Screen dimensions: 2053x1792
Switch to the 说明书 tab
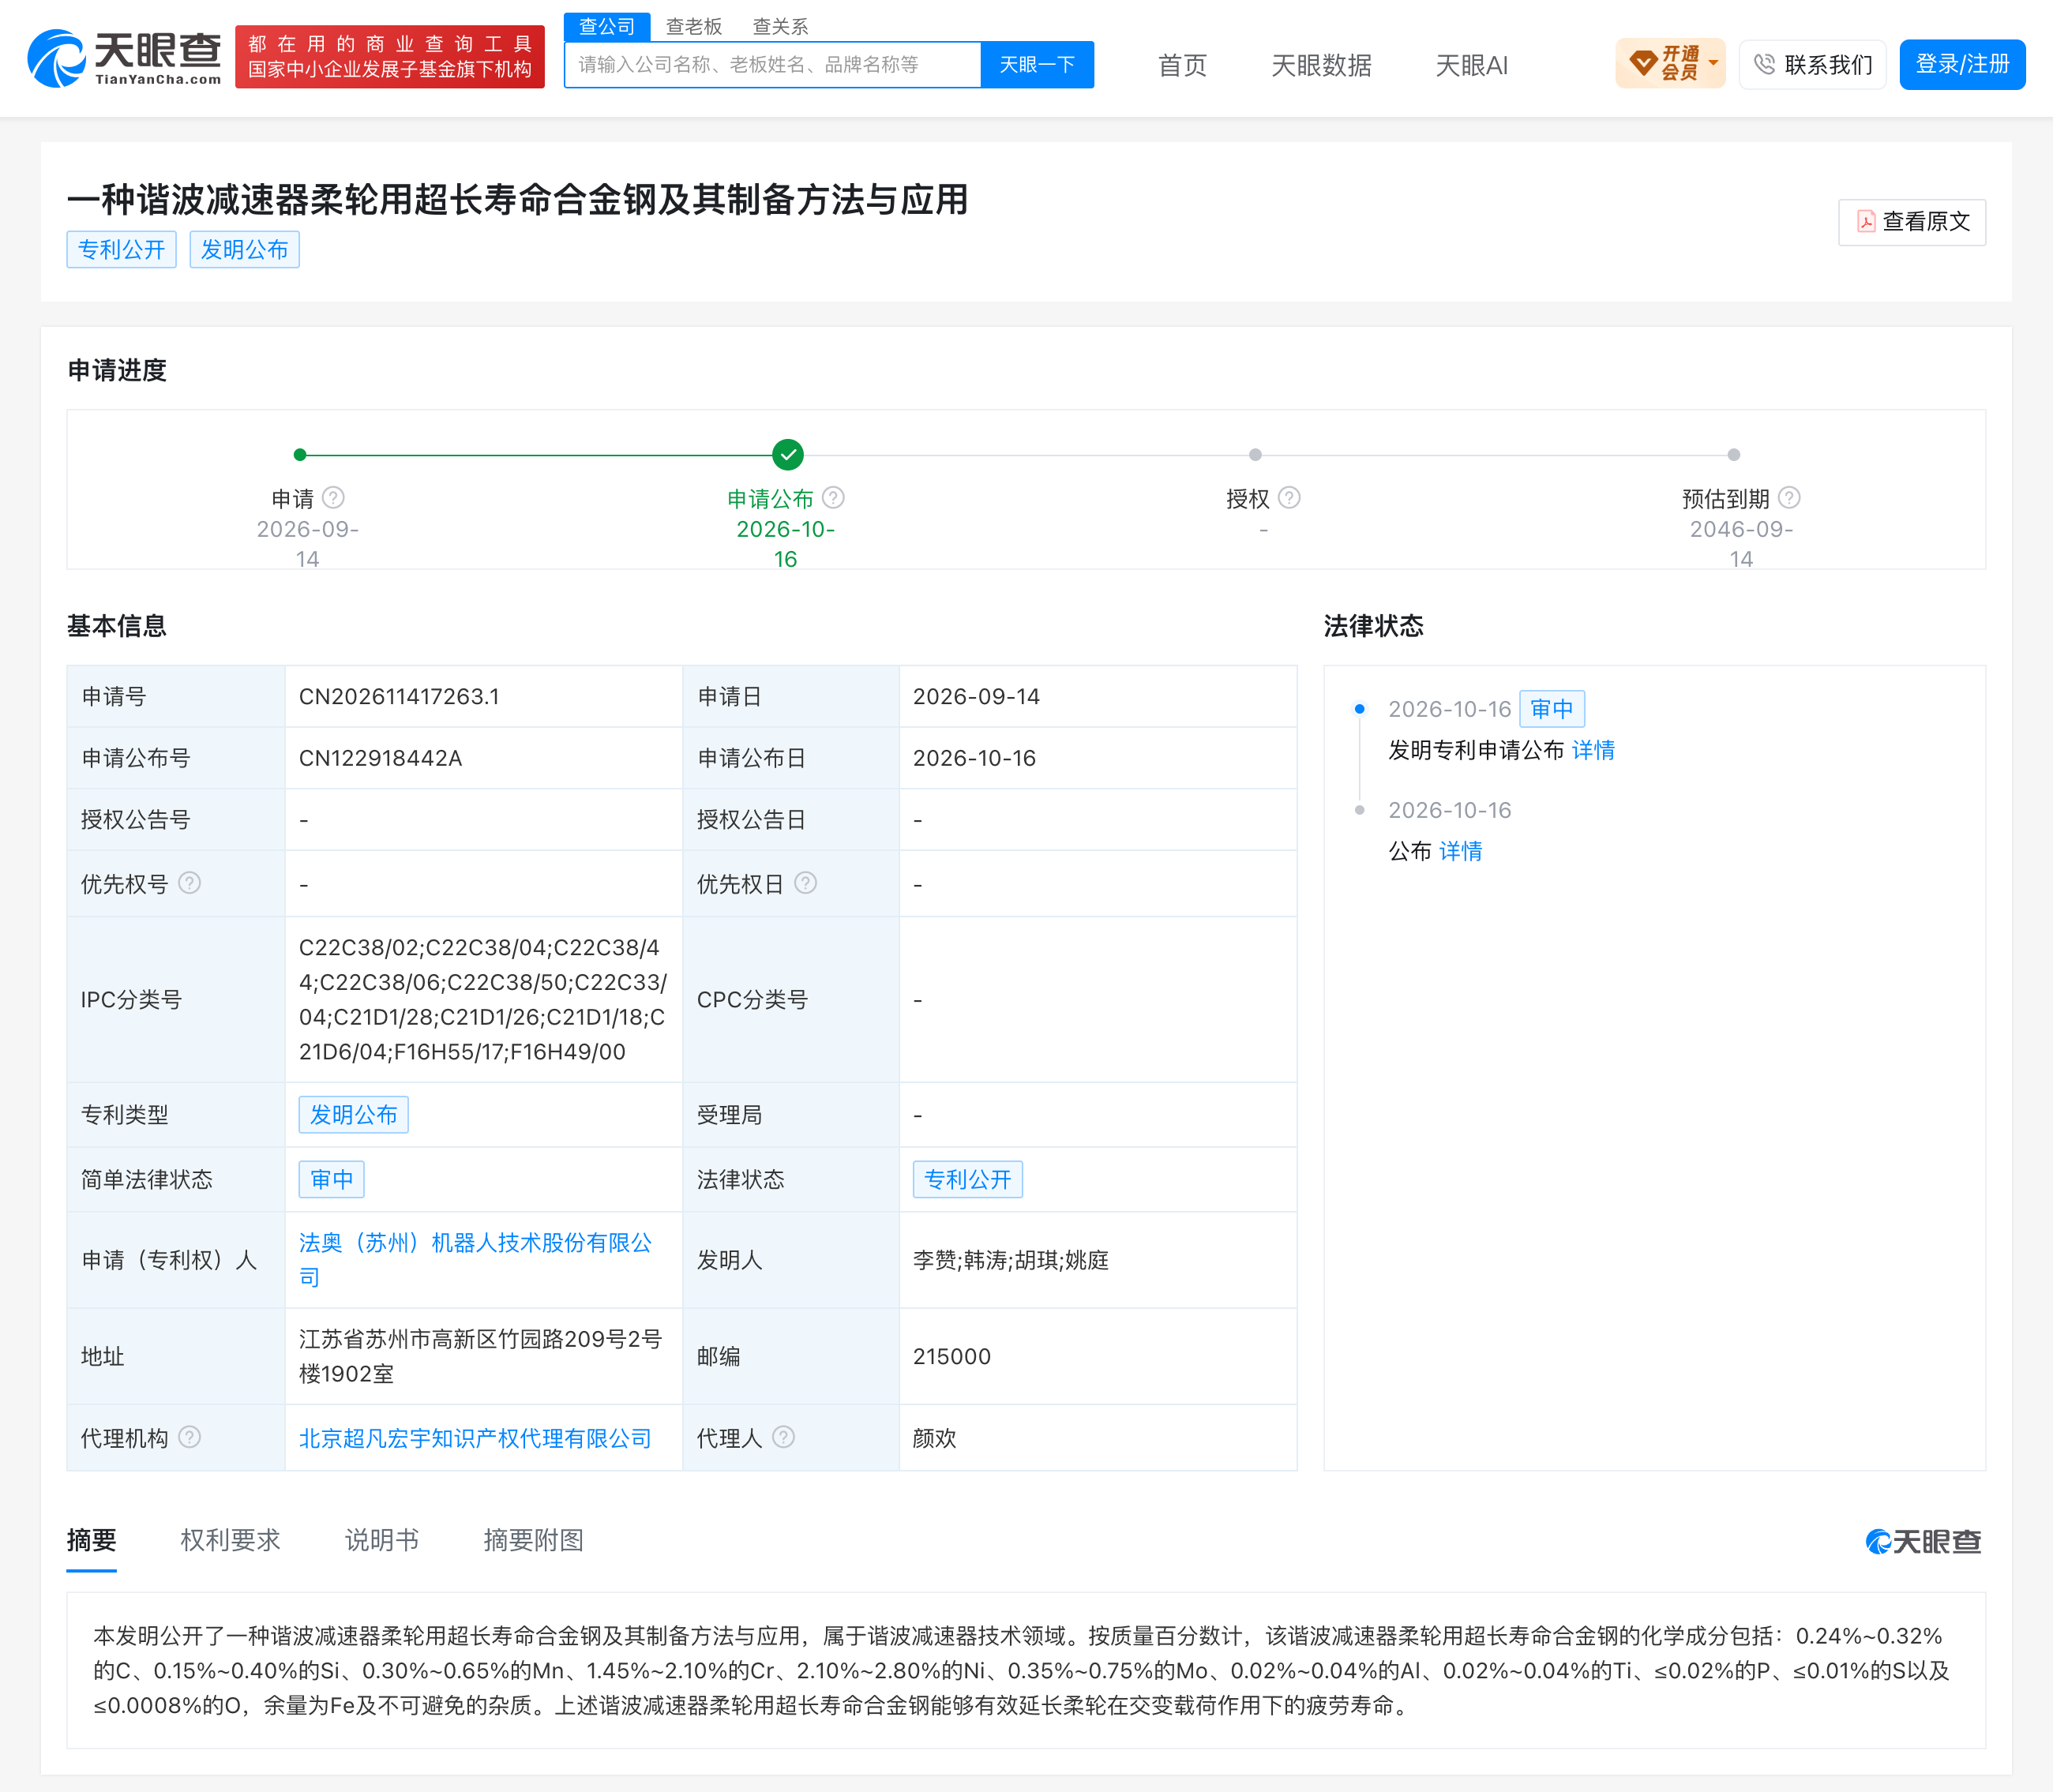[382, 1540]
